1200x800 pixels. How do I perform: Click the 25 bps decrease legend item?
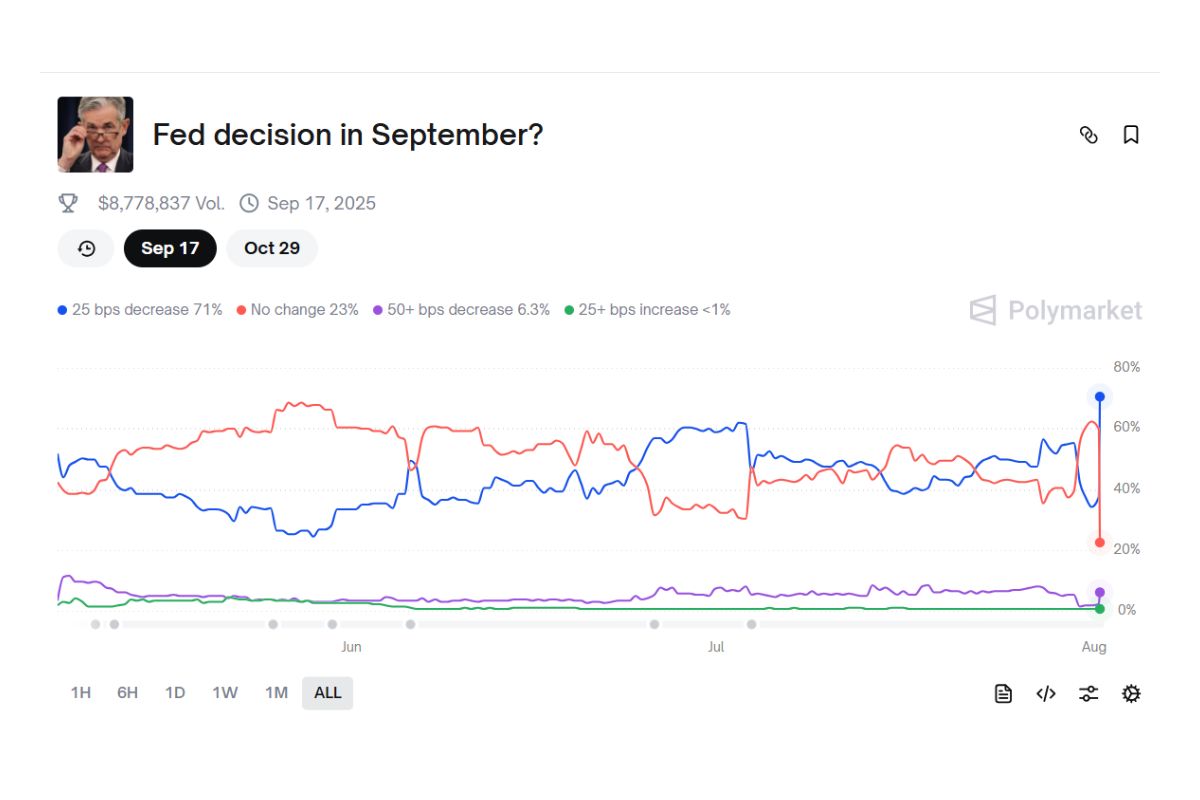(140, 310)
